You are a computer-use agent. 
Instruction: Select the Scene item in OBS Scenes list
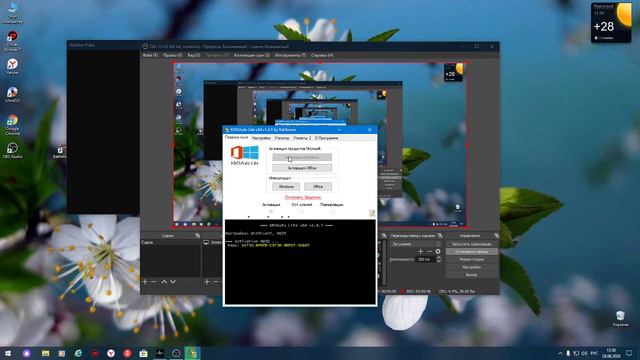point(171,242)
